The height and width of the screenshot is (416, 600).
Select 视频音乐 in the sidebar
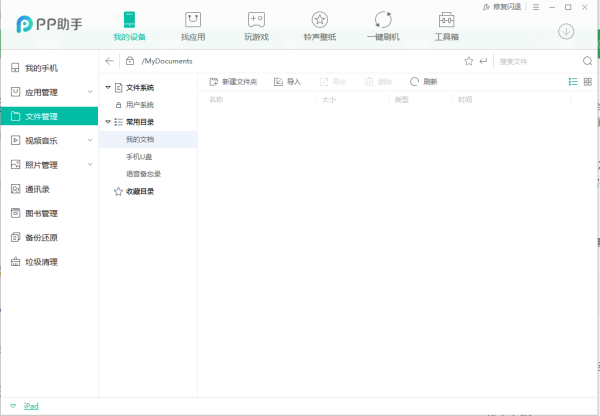click(49, 141)
